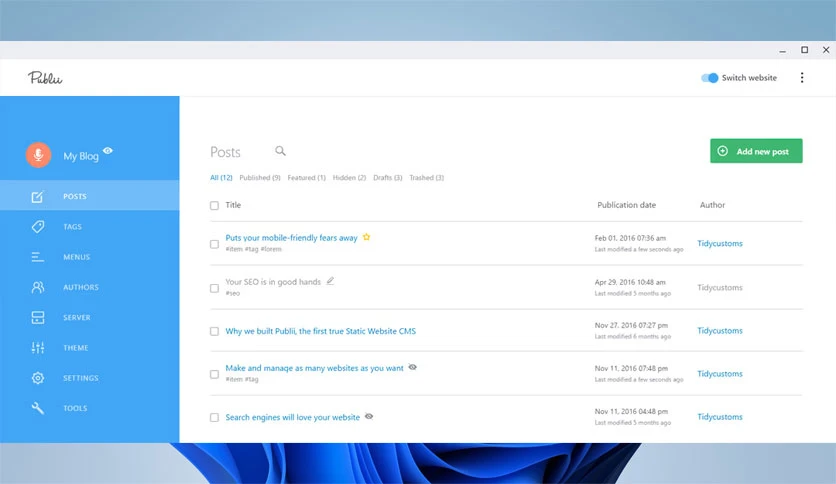Open the posts search magnifier

[280, 151]
